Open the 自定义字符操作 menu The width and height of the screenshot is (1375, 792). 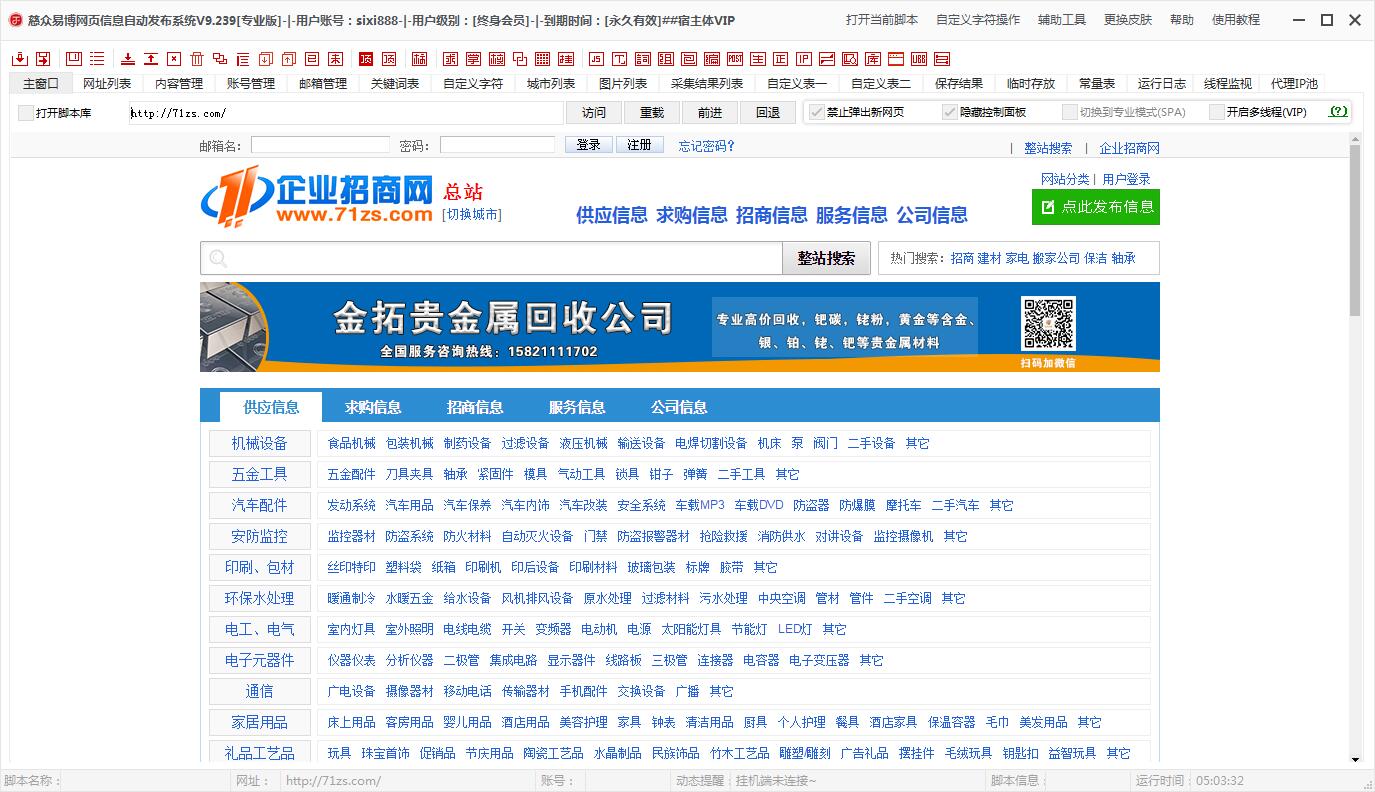pos(978,20)
